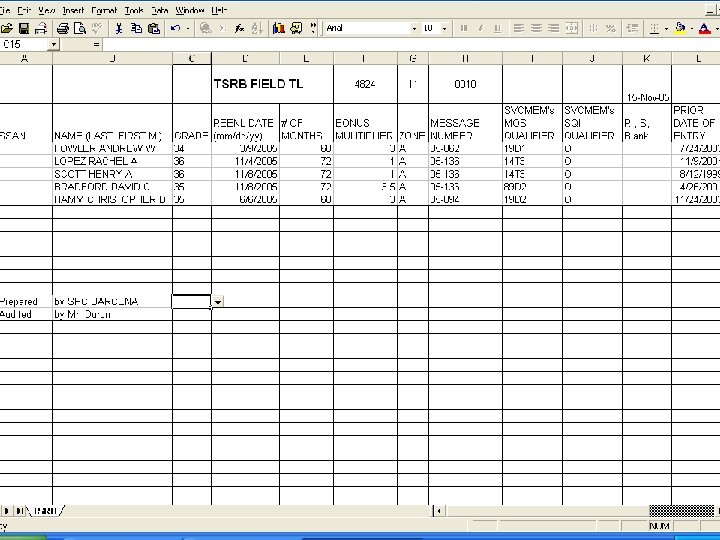Click the Undo icon

coord(175,28)
